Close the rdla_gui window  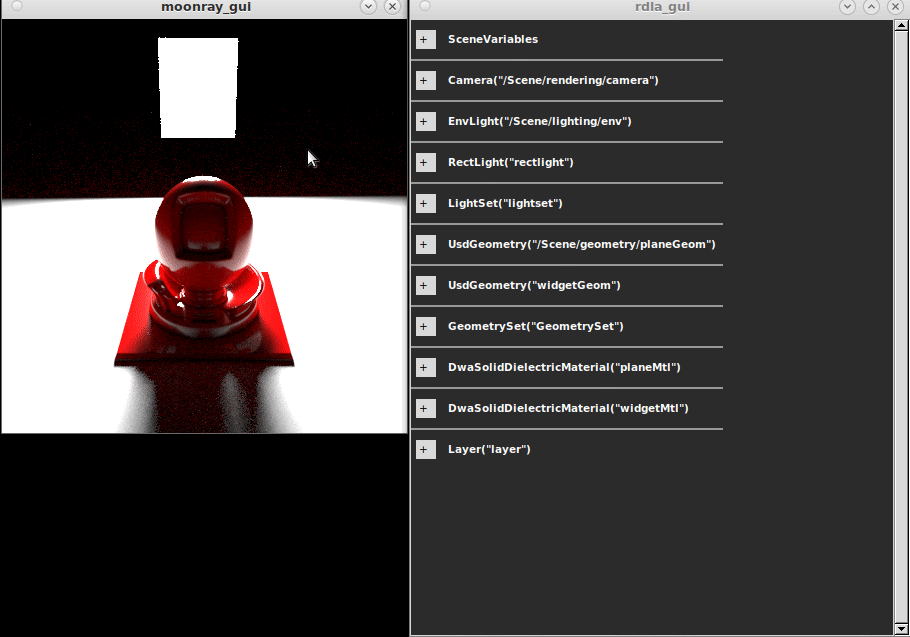pos(895,6)
